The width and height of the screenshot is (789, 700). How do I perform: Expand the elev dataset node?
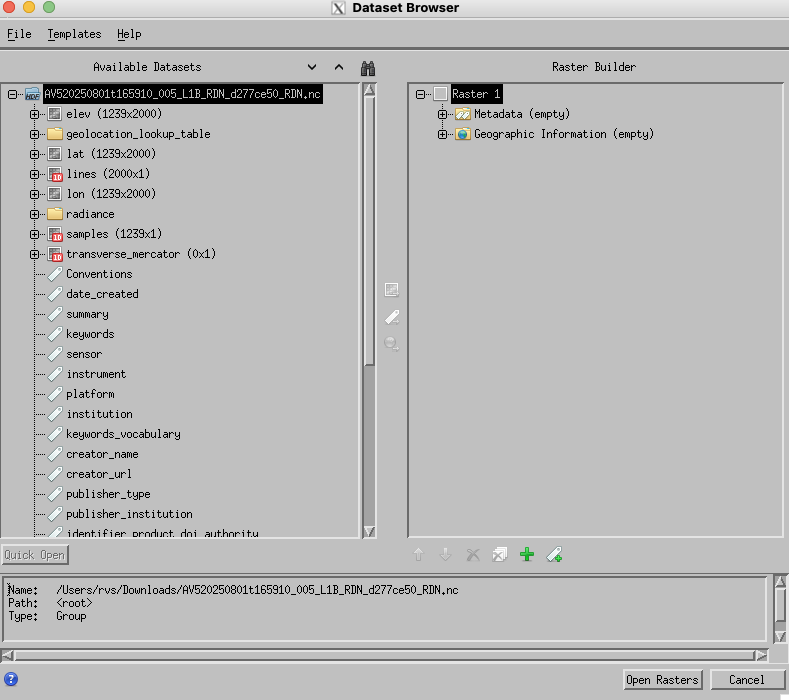34,114
